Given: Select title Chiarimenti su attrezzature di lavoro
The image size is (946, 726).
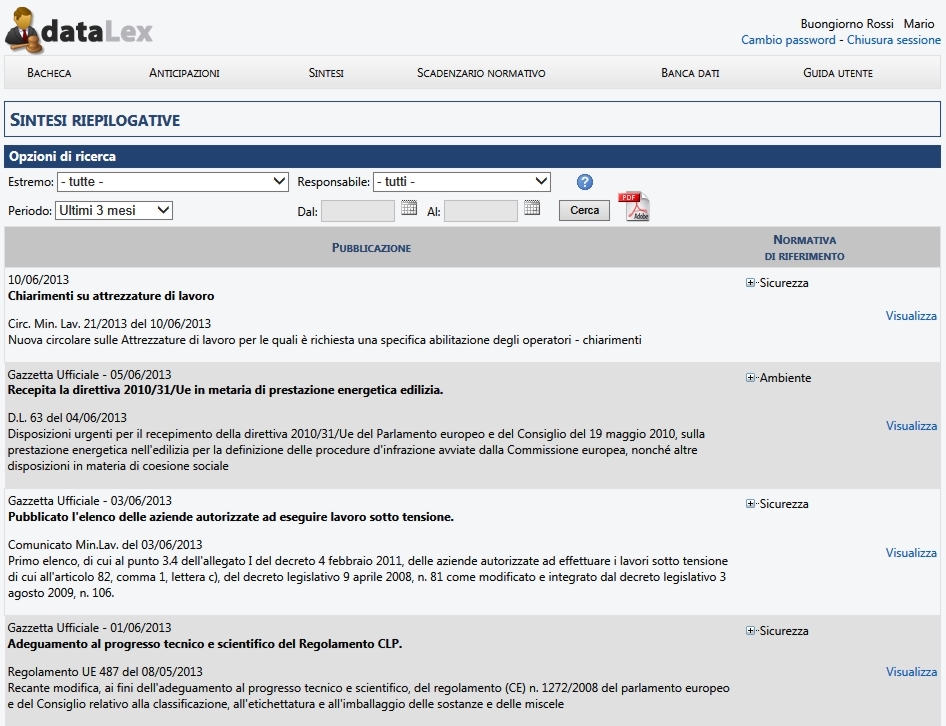Looking at the screenshot, I should 111,296.
